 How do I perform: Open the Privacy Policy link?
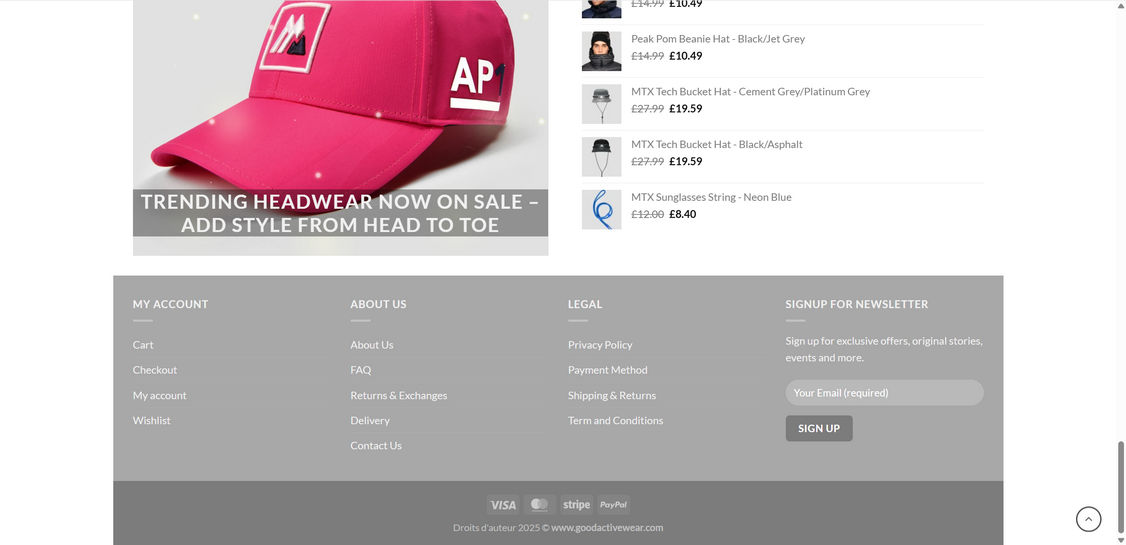tap(600, 345)
